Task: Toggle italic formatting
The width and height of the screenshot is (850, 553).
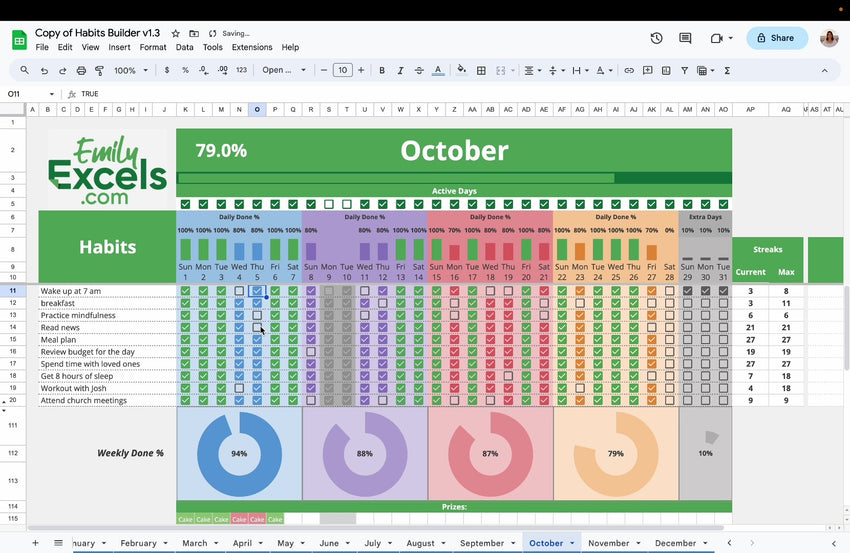Action: click(401, 70)
